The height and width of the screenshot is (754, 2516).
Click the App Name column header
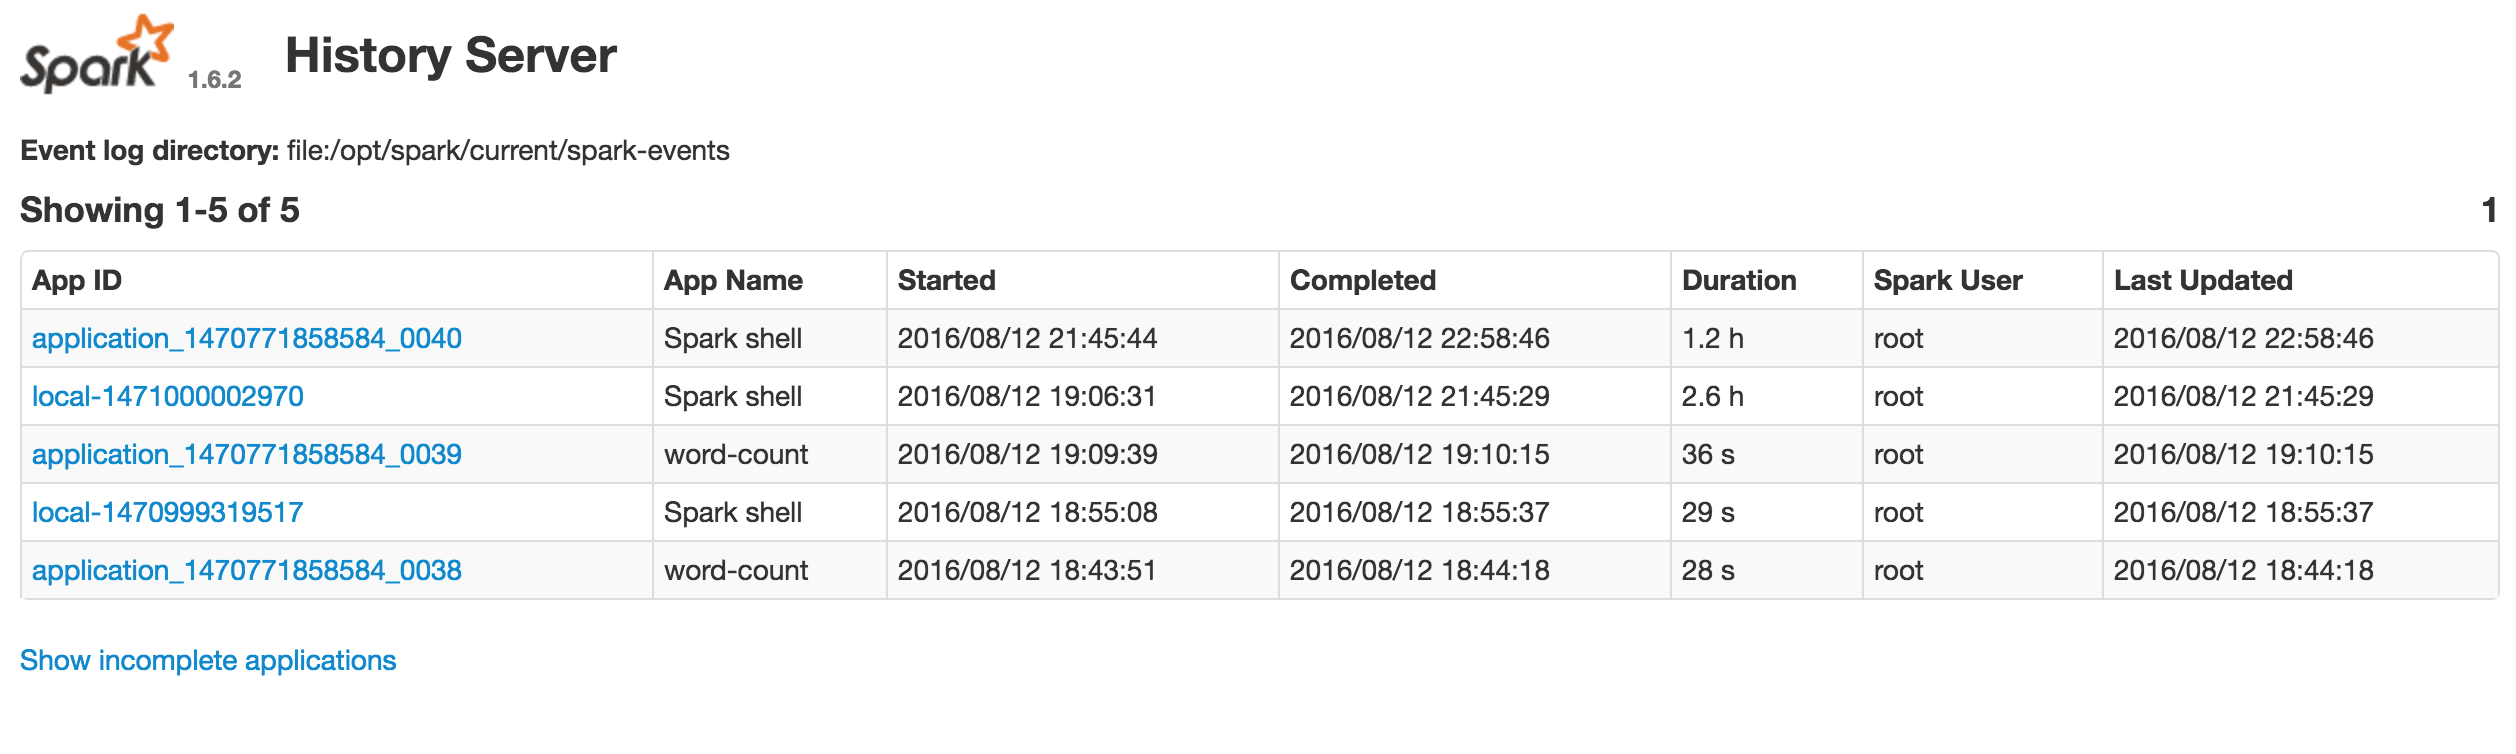733,280
